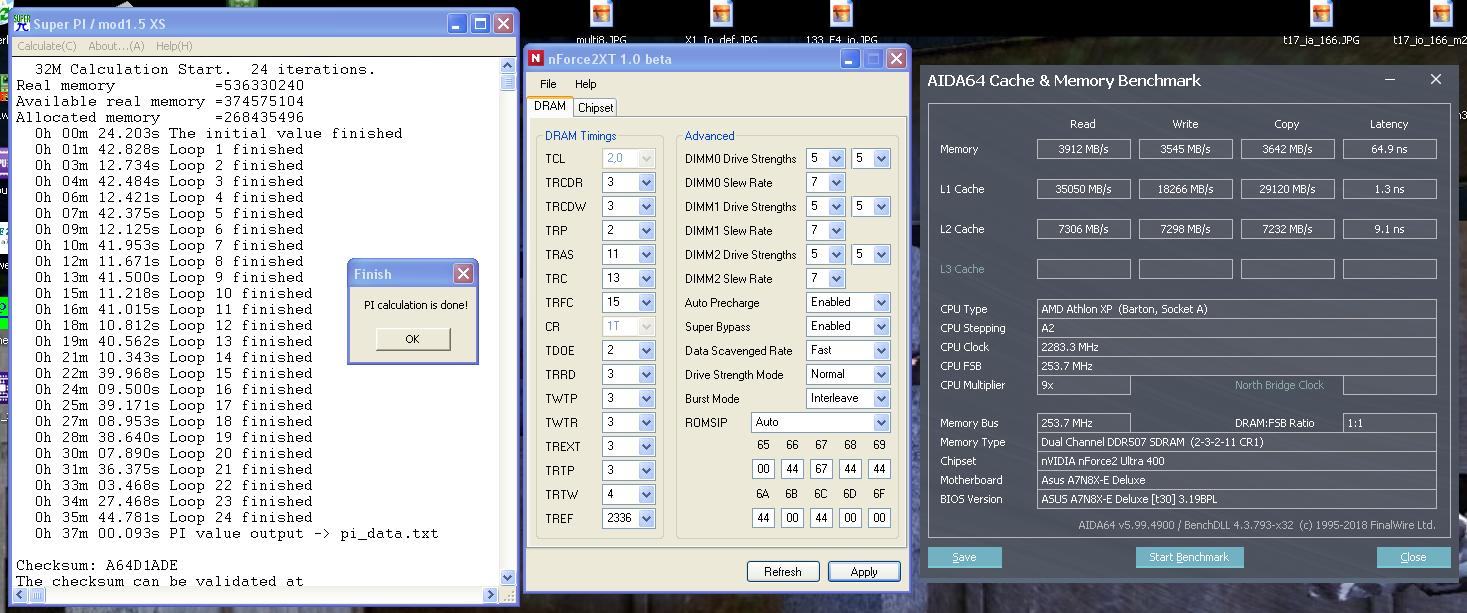Expand the TRTP timing dropdown
The width and height of the screenshot is (1467, 613).
pos(646,471)
